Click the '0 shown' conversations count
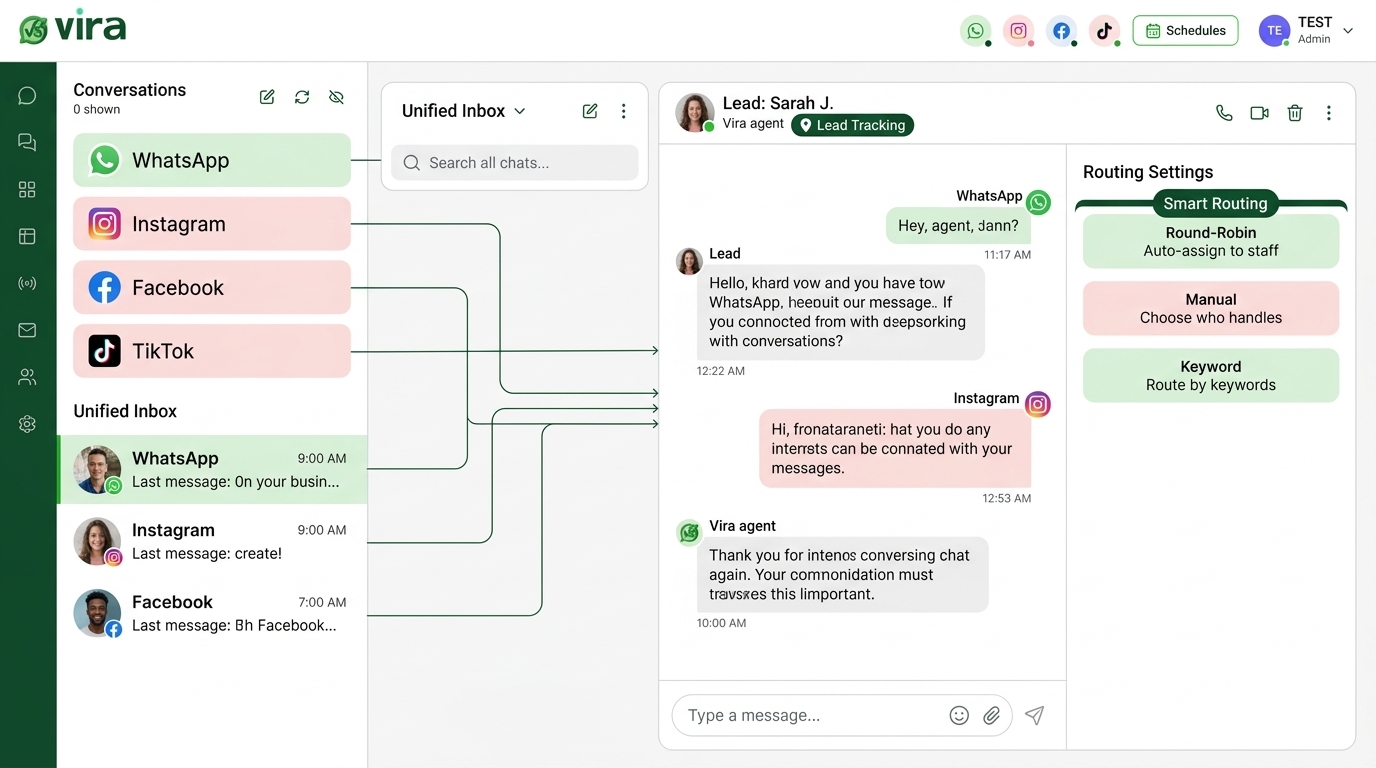1376x768 pixels. coord(97,110)
